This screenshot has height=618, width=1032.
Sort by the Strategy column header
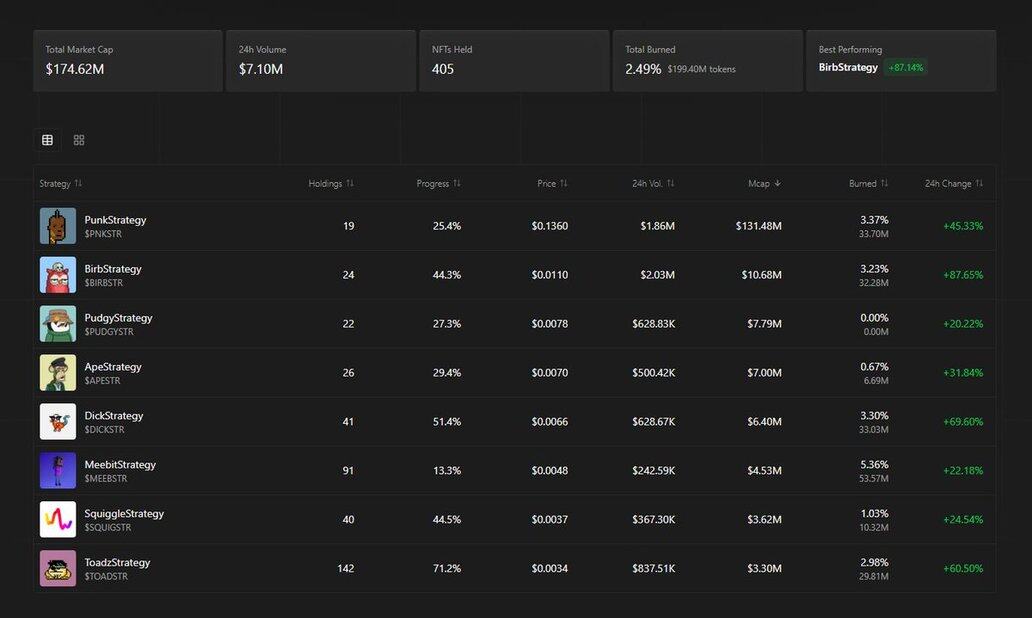[x=60, y=184]
